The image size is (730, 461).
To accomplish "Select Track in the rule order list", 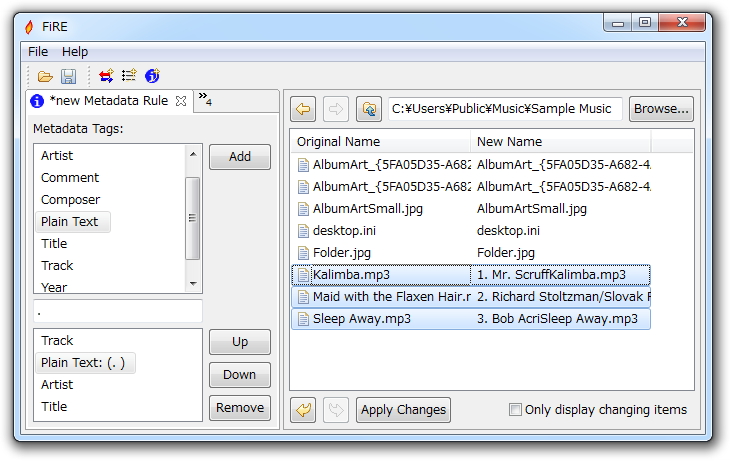I will tap(57, 341).
